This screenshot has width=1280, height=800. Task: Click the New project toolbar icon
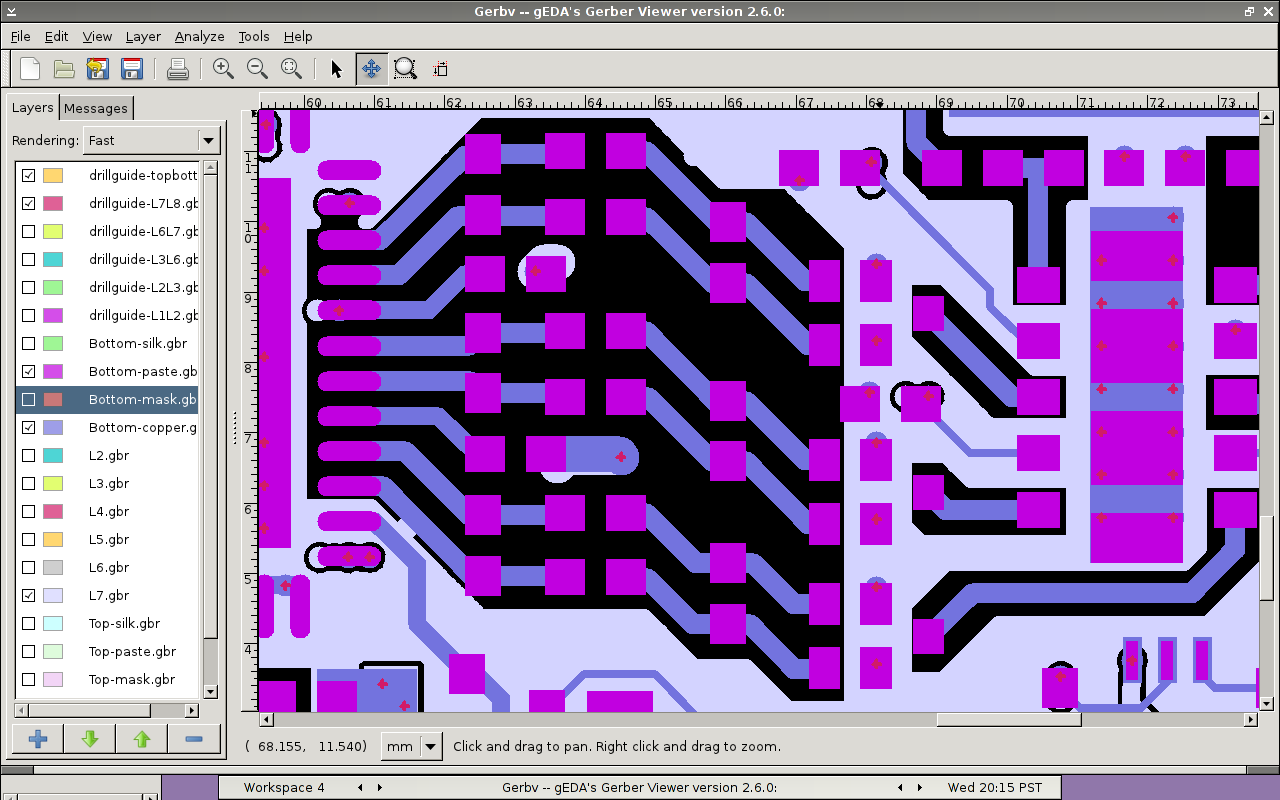30,69
